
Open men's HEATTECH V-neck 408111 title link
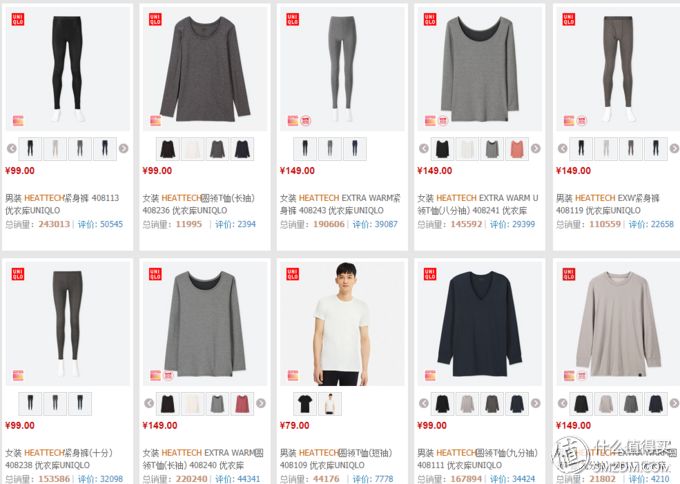point(477,458)
